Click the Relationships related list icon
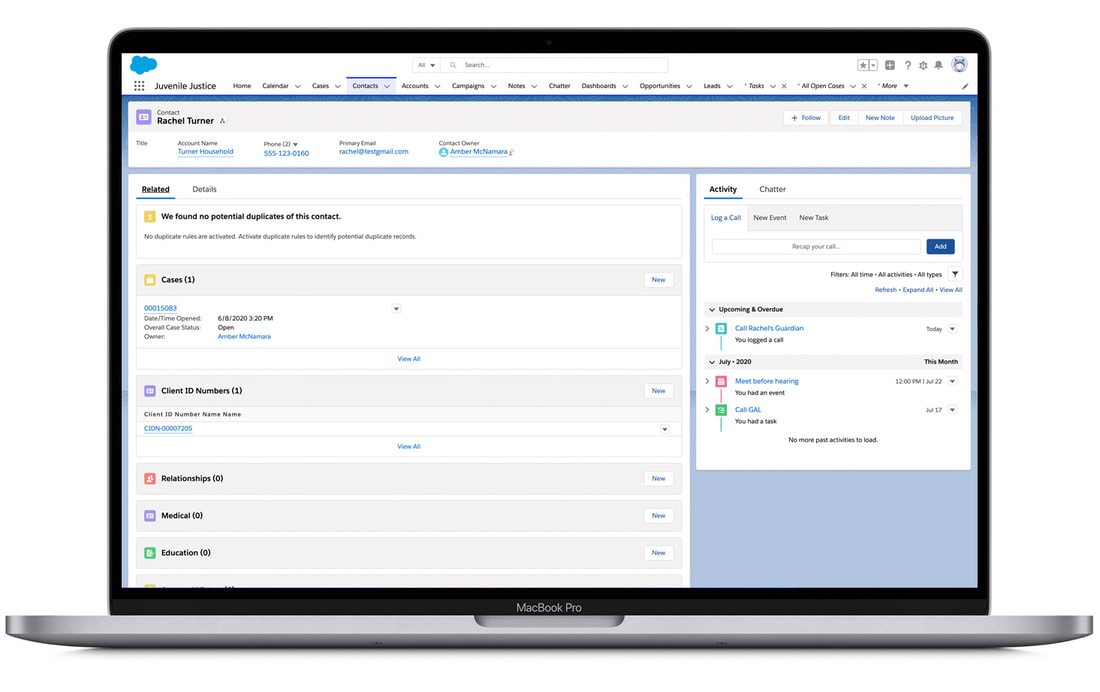Screen dimensions: 1100x692 pyautogui.click(x=149, y=479)
